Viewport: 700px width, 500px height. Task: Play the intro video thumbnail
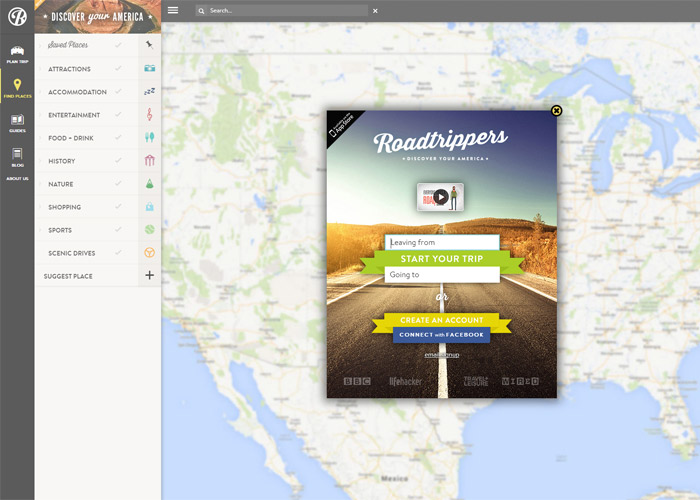click(440, 197)
